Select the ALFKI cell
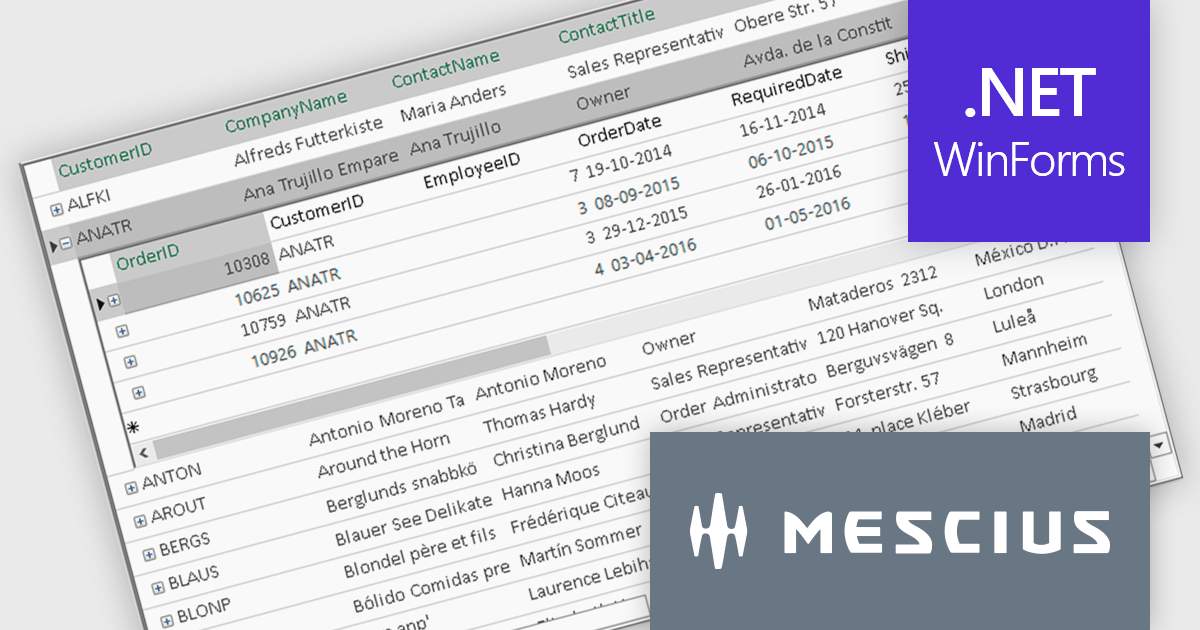The width and height of the screenshot is (1200, 630). (x=89, y=201)
